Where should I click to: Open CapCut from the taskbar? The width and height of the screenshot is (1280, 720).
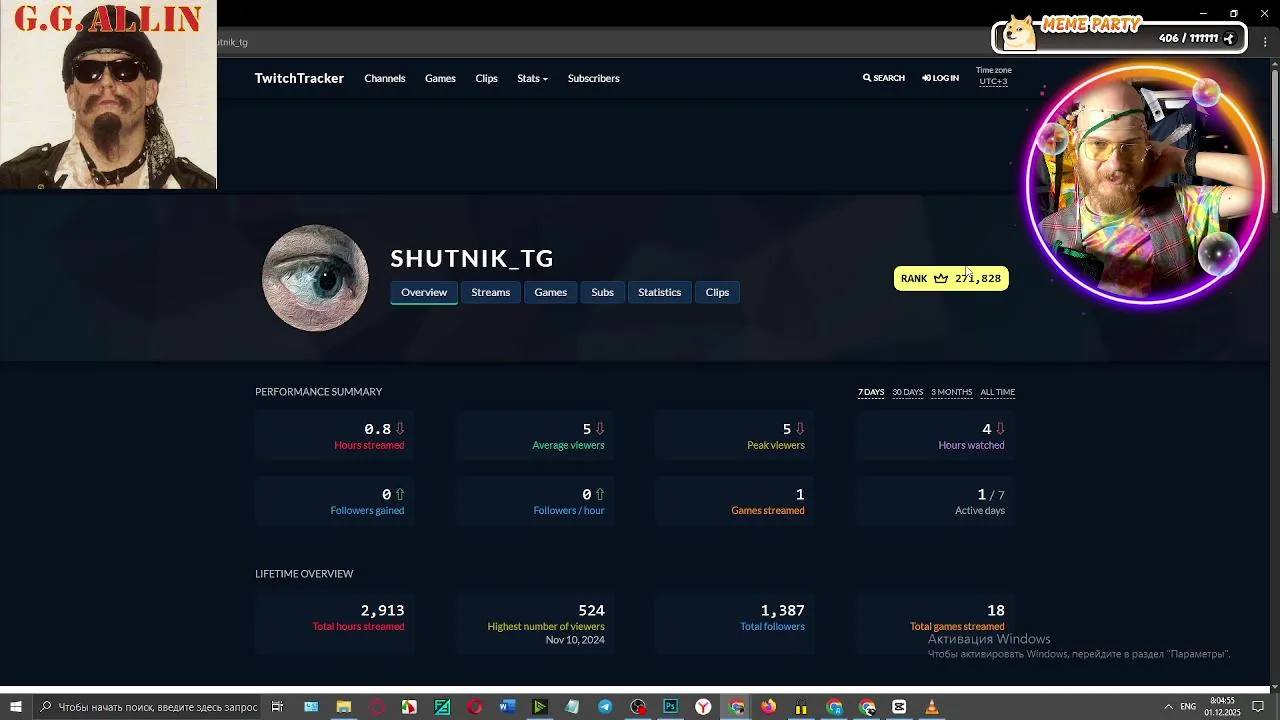(x=899, y=707)
